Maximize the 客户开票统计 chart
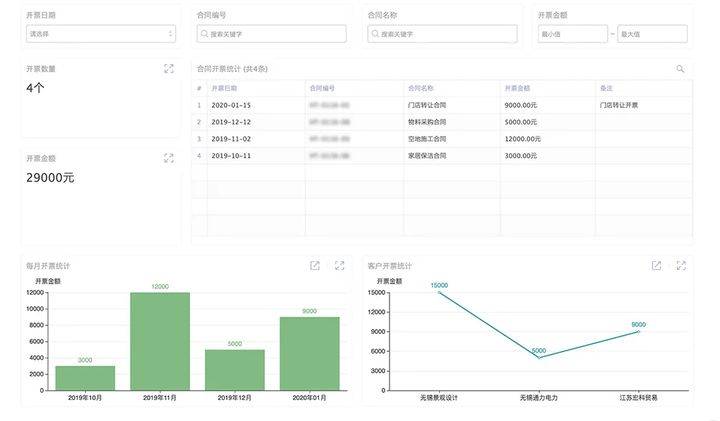This screenshot has width=720, height=421. (x=680, y=266)
